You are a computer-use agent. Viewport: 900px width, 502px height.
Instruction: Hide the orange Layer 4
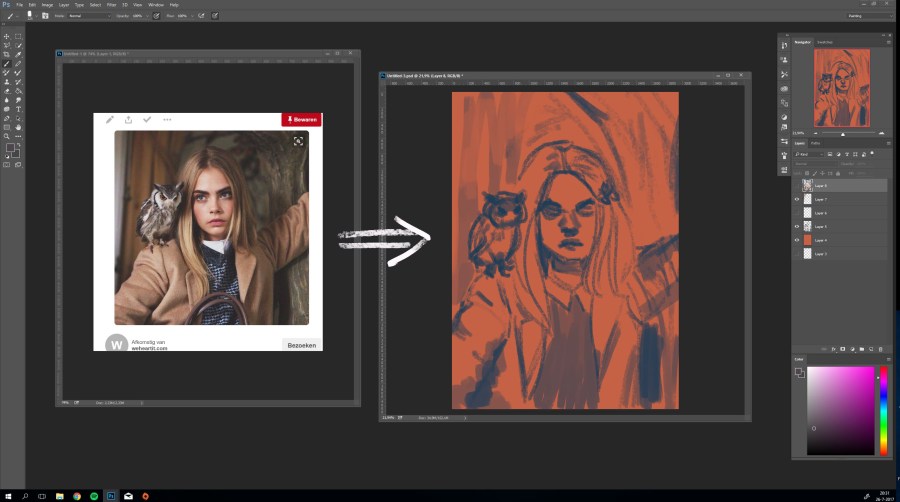(x=797, y=240)
